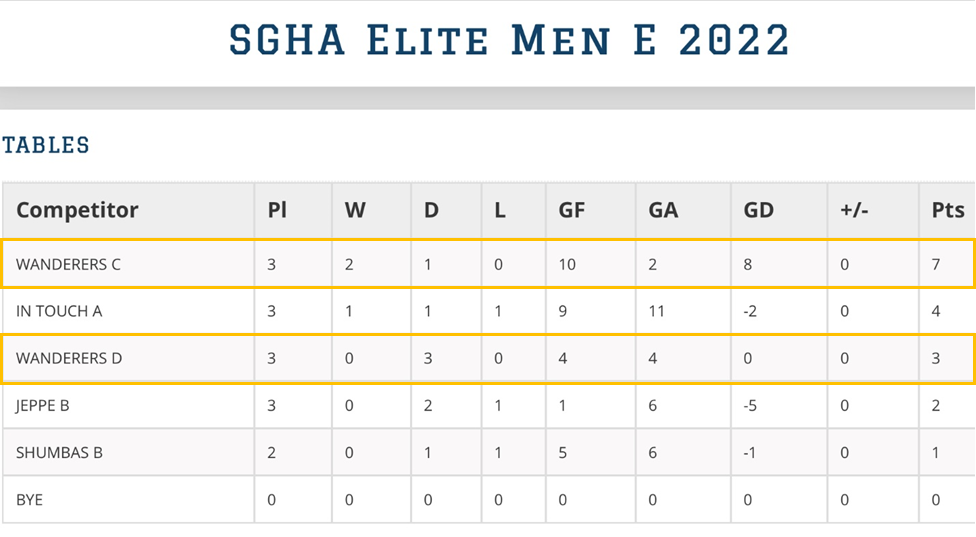Click the L column header
The width and height of the screenshot is (976, 537).
499,210
